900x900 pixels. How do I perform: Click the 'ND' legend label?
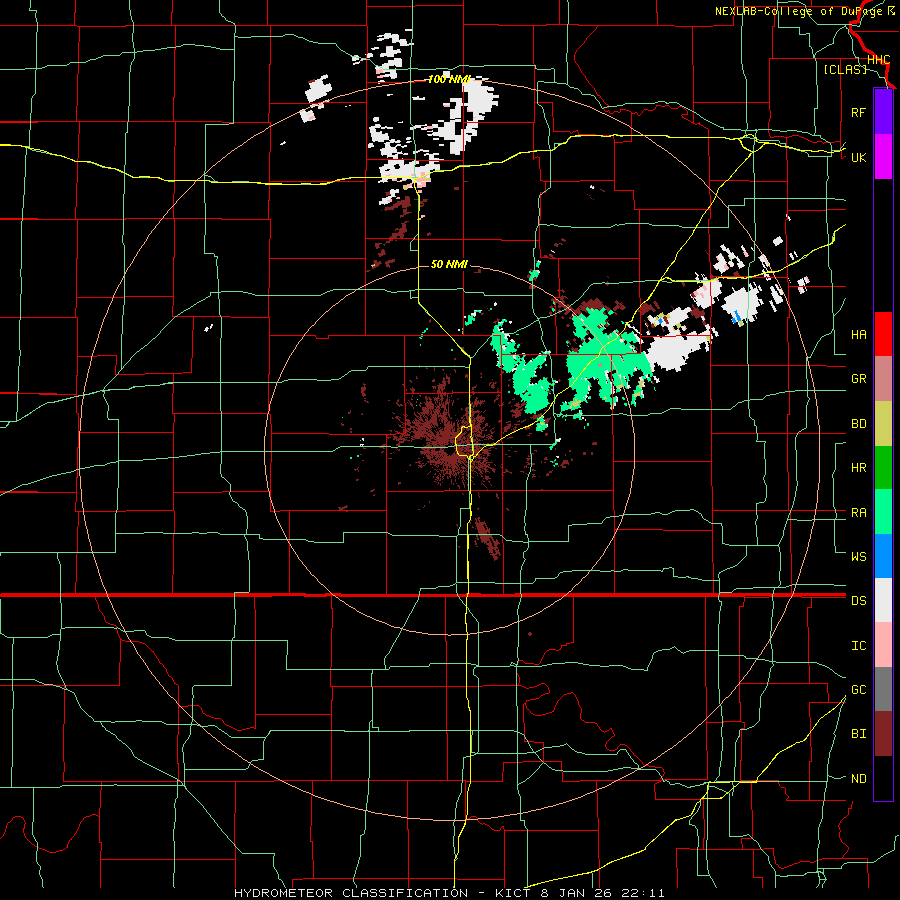point(858,779)
